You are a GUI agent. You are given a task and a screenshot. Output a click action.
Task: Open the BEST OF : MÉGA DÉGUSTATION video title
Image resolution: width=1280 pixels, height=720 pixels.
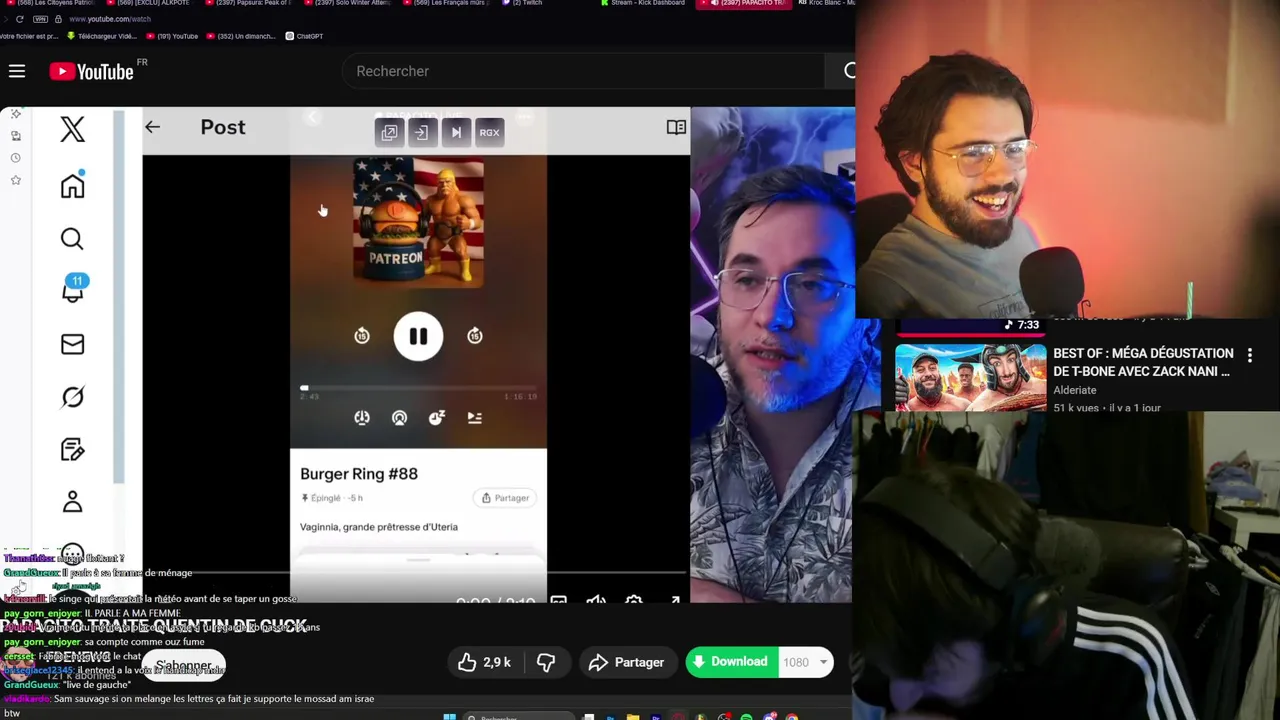tap(1143, 362)
